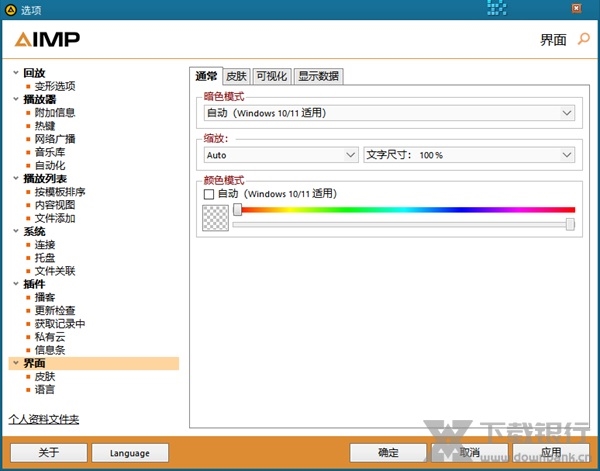
Task: Select 热键 in the tree
Action: coord(45,125)
